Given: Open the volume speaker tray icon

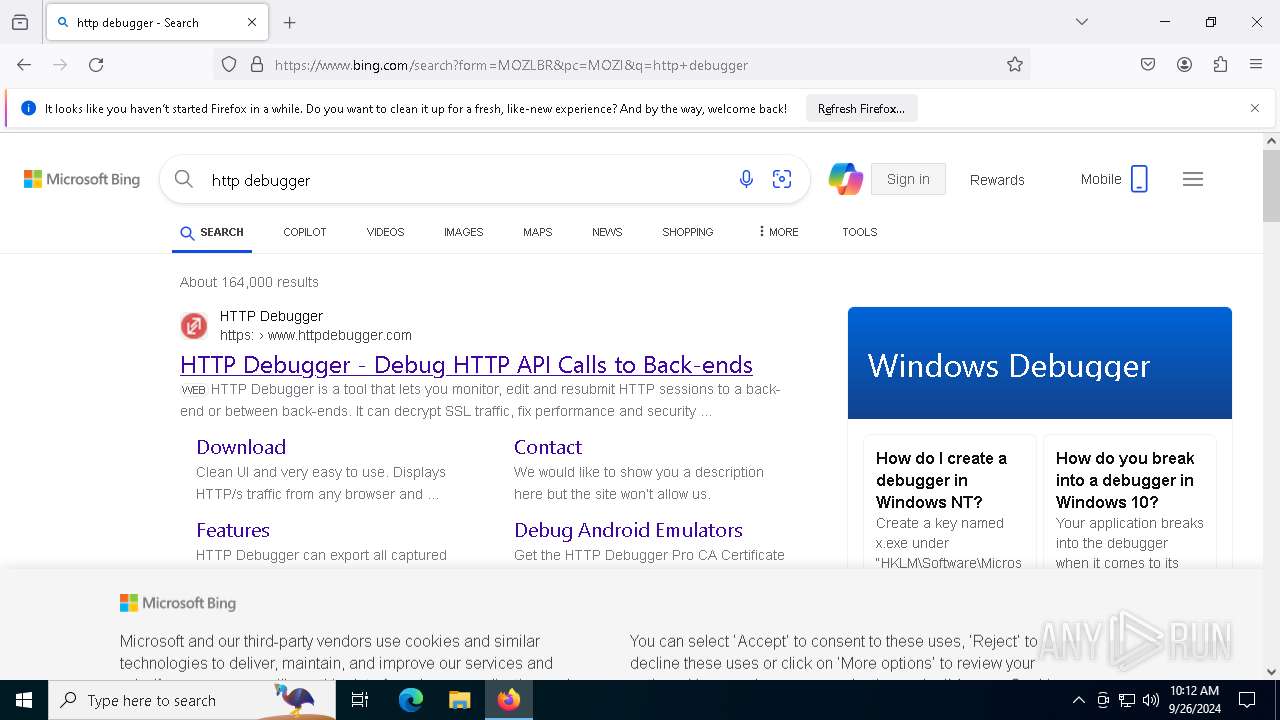Looking at the screenshot, I should click(x=1151, y=700).
